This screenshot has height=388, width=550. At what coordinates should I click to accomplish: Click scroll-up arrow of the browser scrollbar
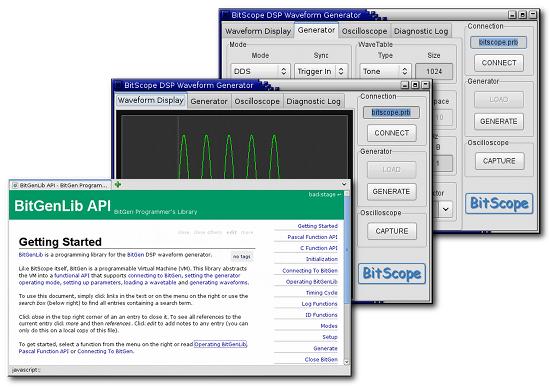(347, 194)
